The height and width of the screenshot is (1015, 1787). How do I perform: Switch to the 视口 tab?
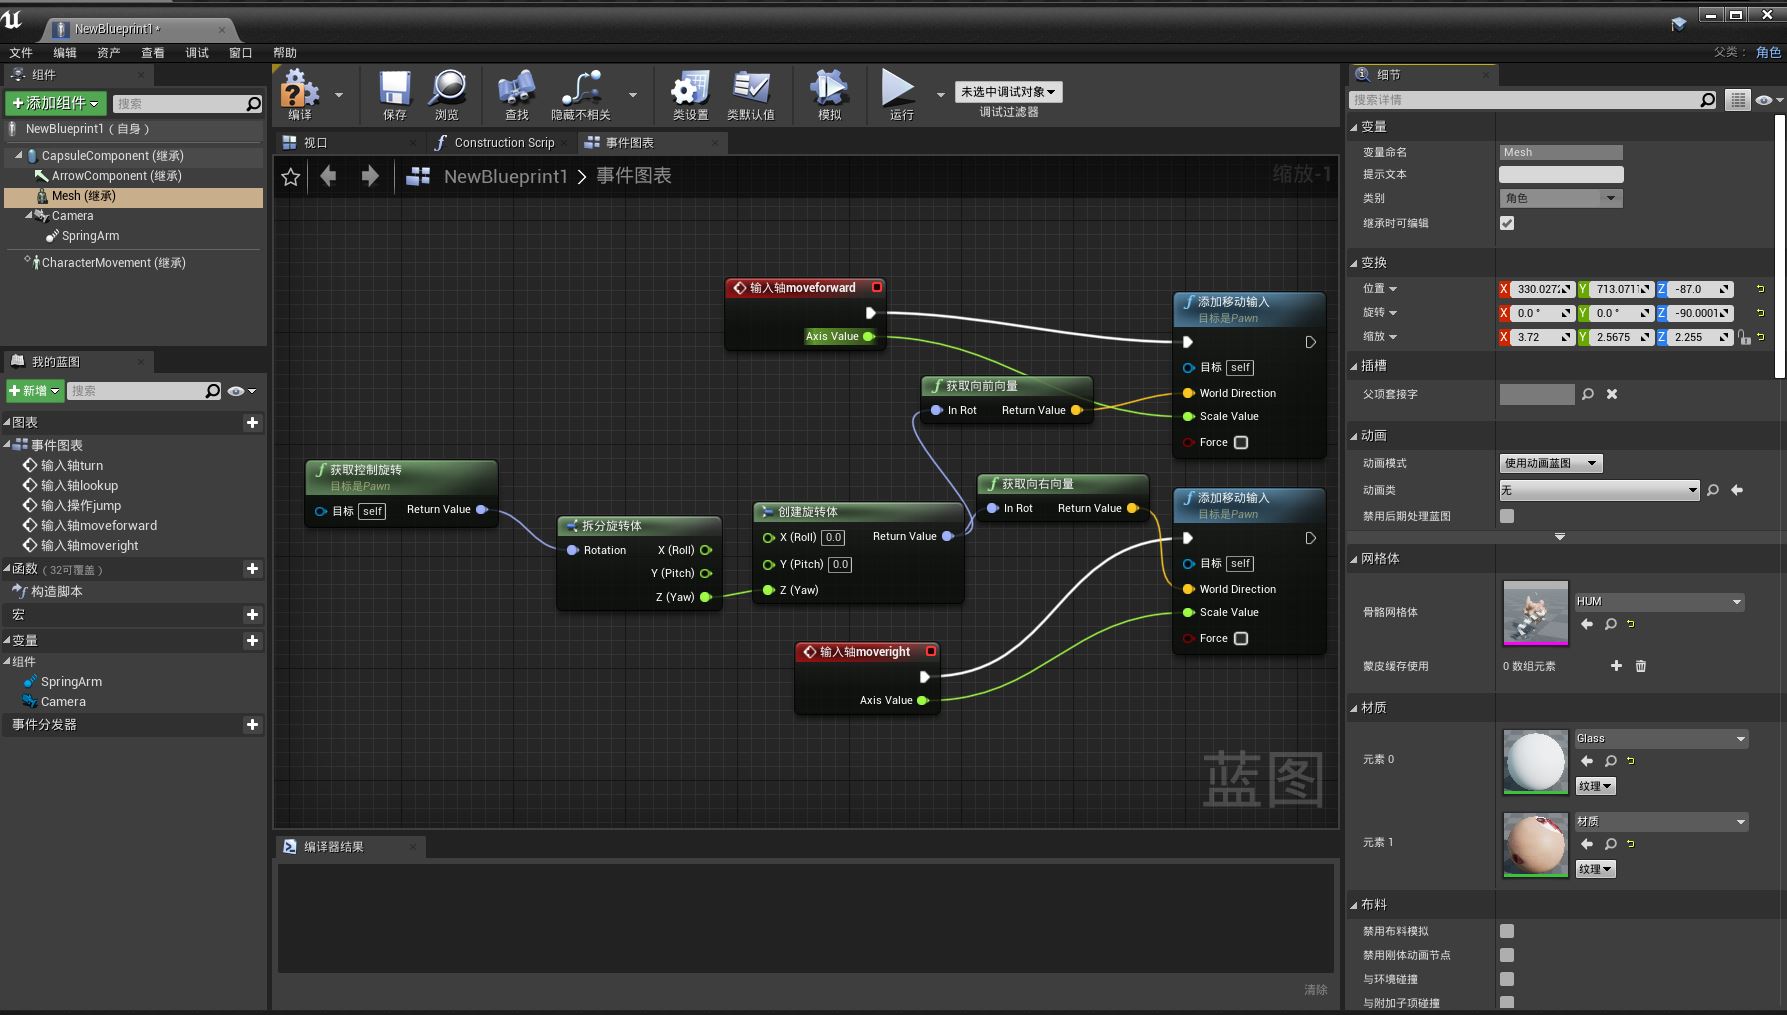click(x=316, y=143)
